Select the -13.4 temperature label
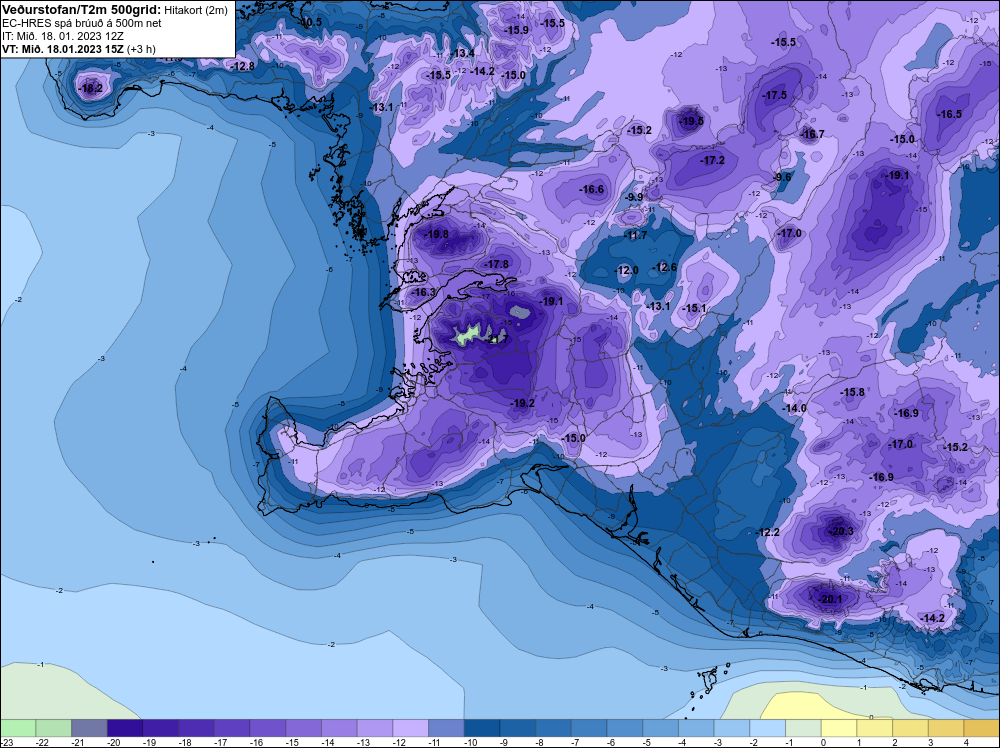This screenshot has width=1000, height=748. 462,53
